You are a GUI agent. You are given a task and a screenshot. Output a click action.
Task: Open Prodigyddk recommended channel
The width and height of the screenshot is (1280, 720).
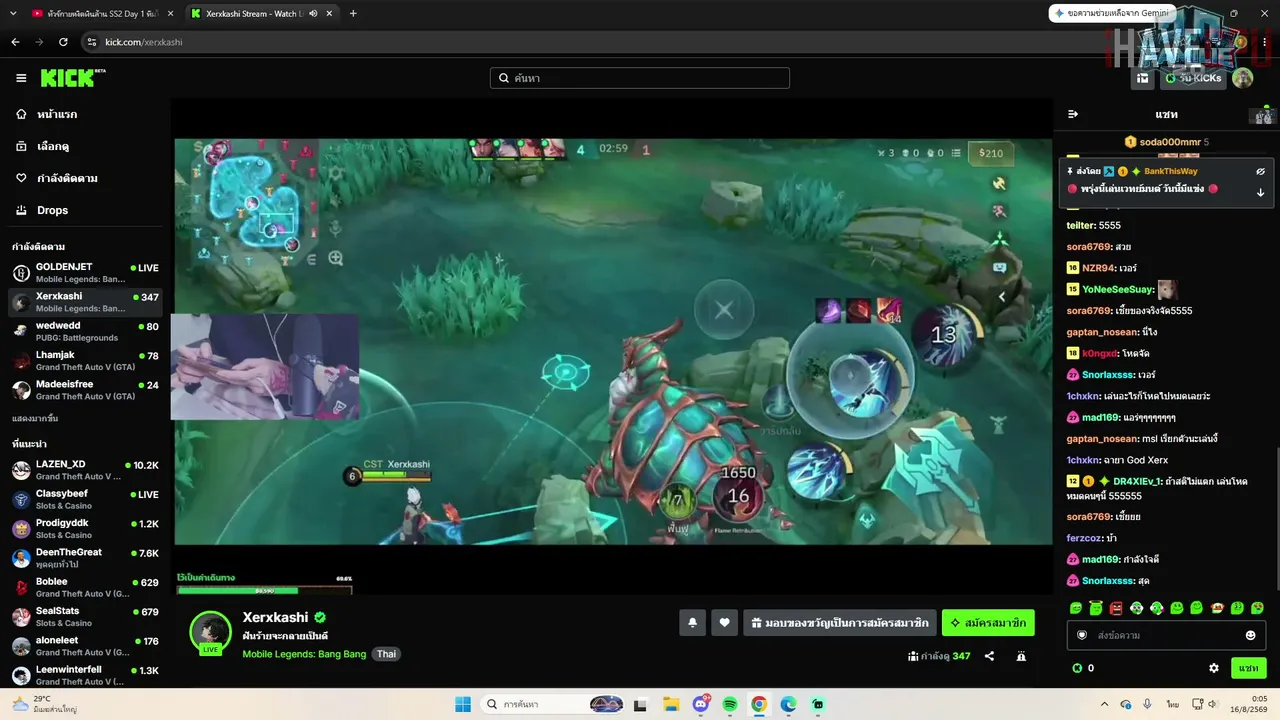pos(85,529)
